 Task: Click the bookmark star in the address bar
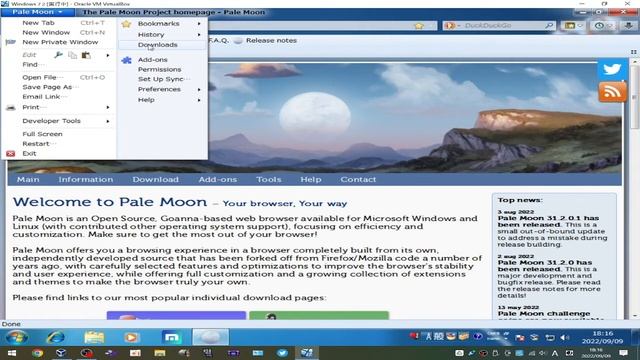tap(419, 26)
